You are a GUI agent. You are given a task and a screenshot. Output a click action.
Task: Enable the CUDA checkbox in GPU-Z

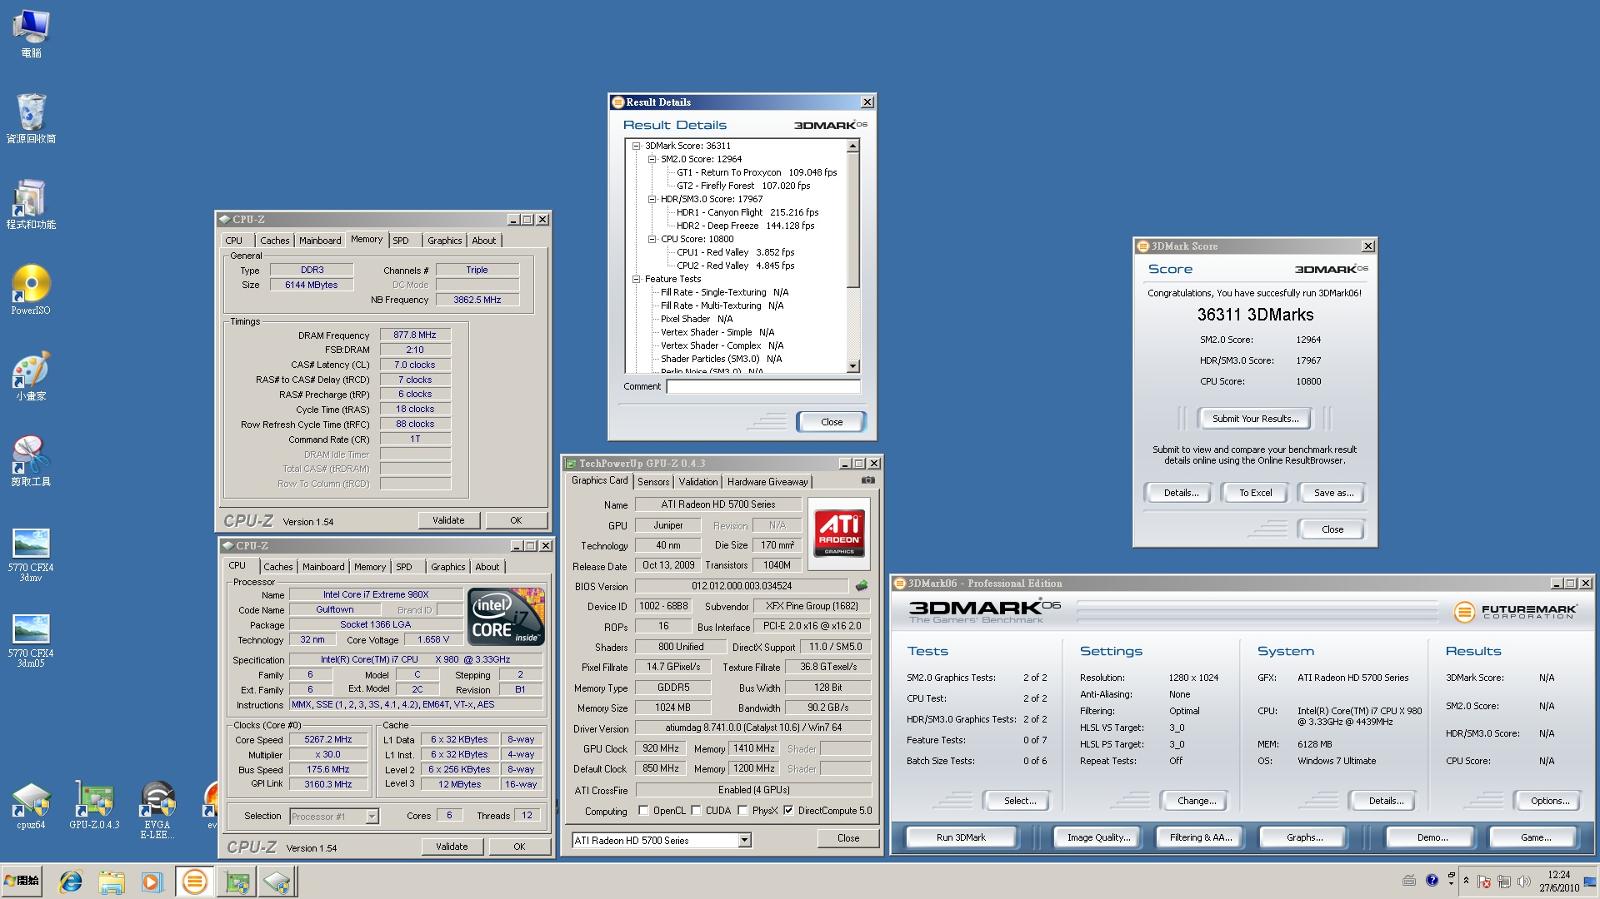pyautogui.click(x=696, y=811)
